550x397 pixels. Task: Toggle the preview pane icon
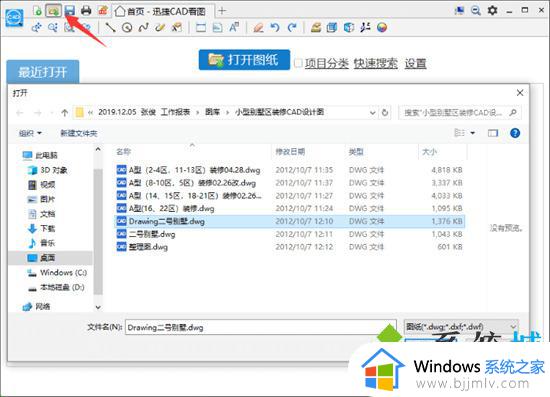[x=493, y=133]
